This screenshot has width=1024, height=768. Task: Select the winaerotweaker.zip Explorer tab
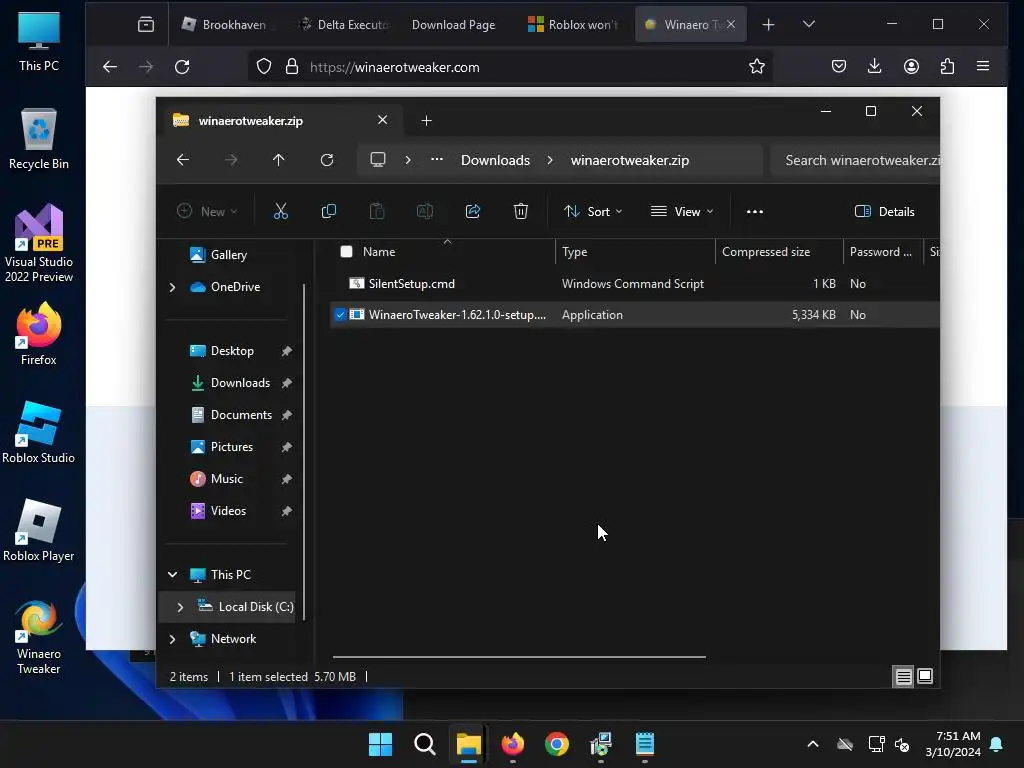(280, 121)
